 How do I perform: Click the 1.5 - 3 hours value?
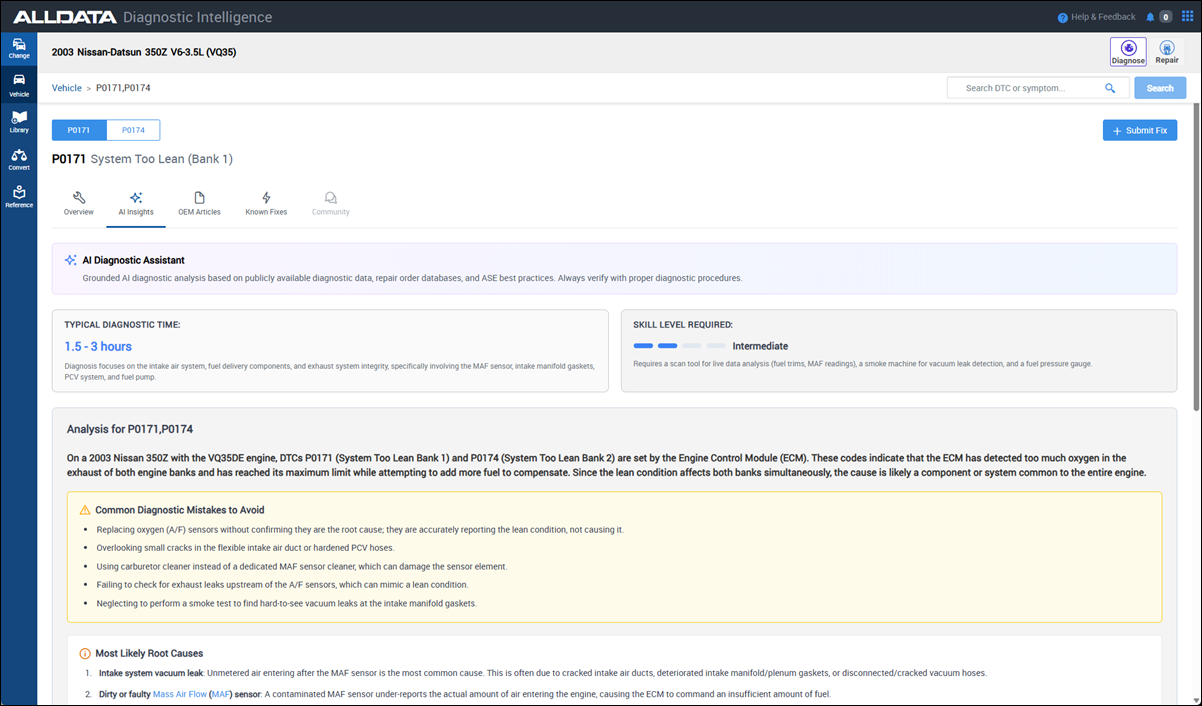tap(98, 347)
